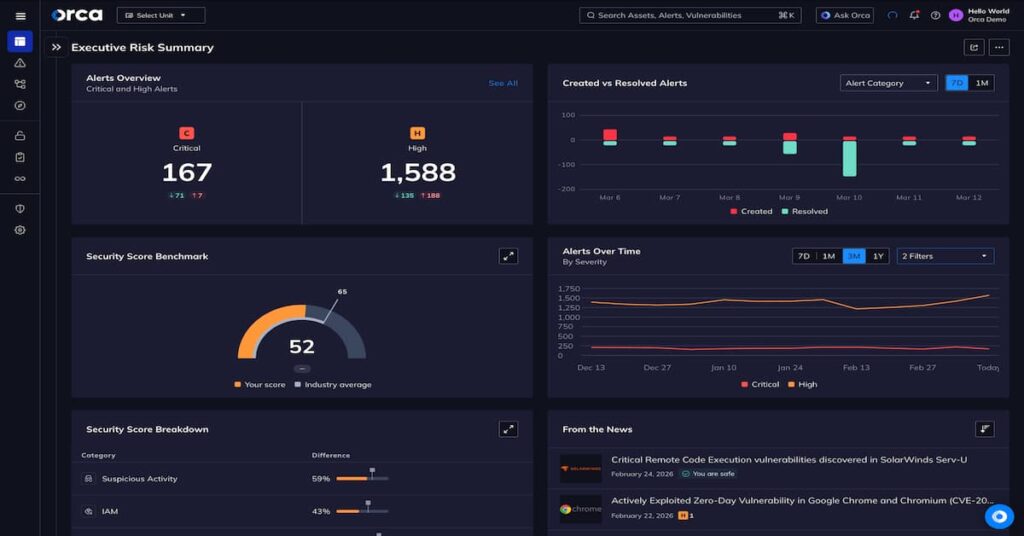Screen dimensions: 1024x536
Task: Toggle Critical series in Alerts Over Time legend
Action: tap(760, 385)
